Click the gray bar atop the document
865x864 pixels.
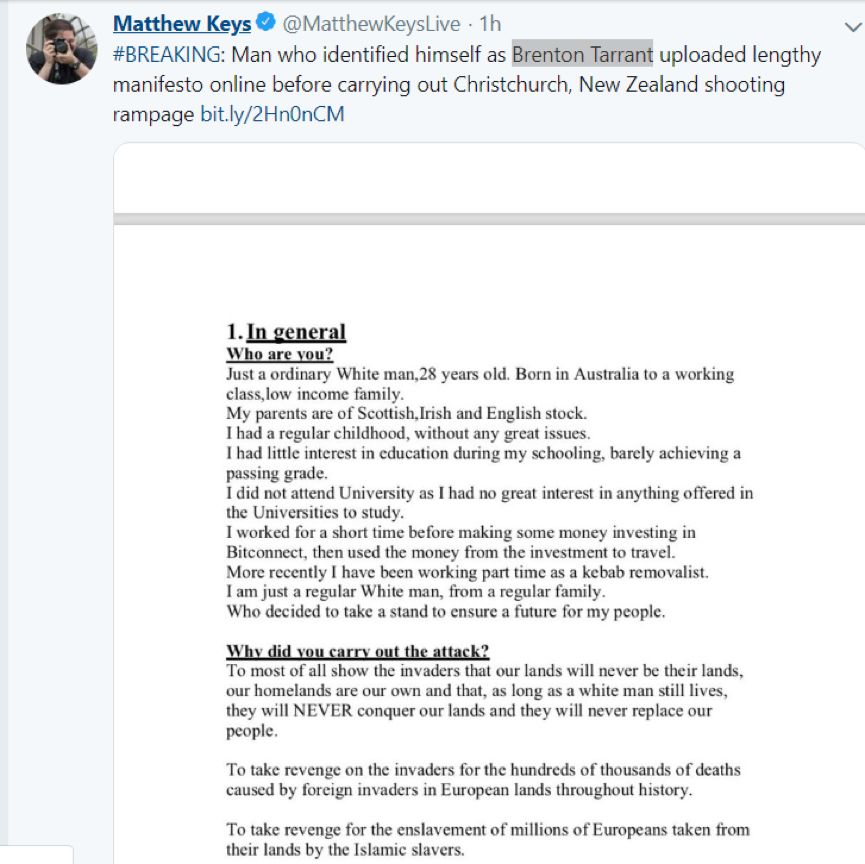click(x=490, y=218)
